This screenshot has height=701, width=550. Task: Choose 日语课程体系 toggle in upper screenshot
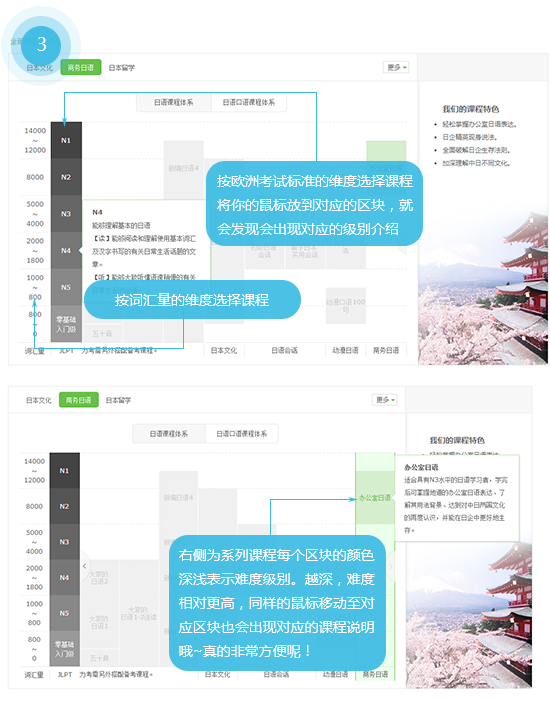tap(173, 102)
